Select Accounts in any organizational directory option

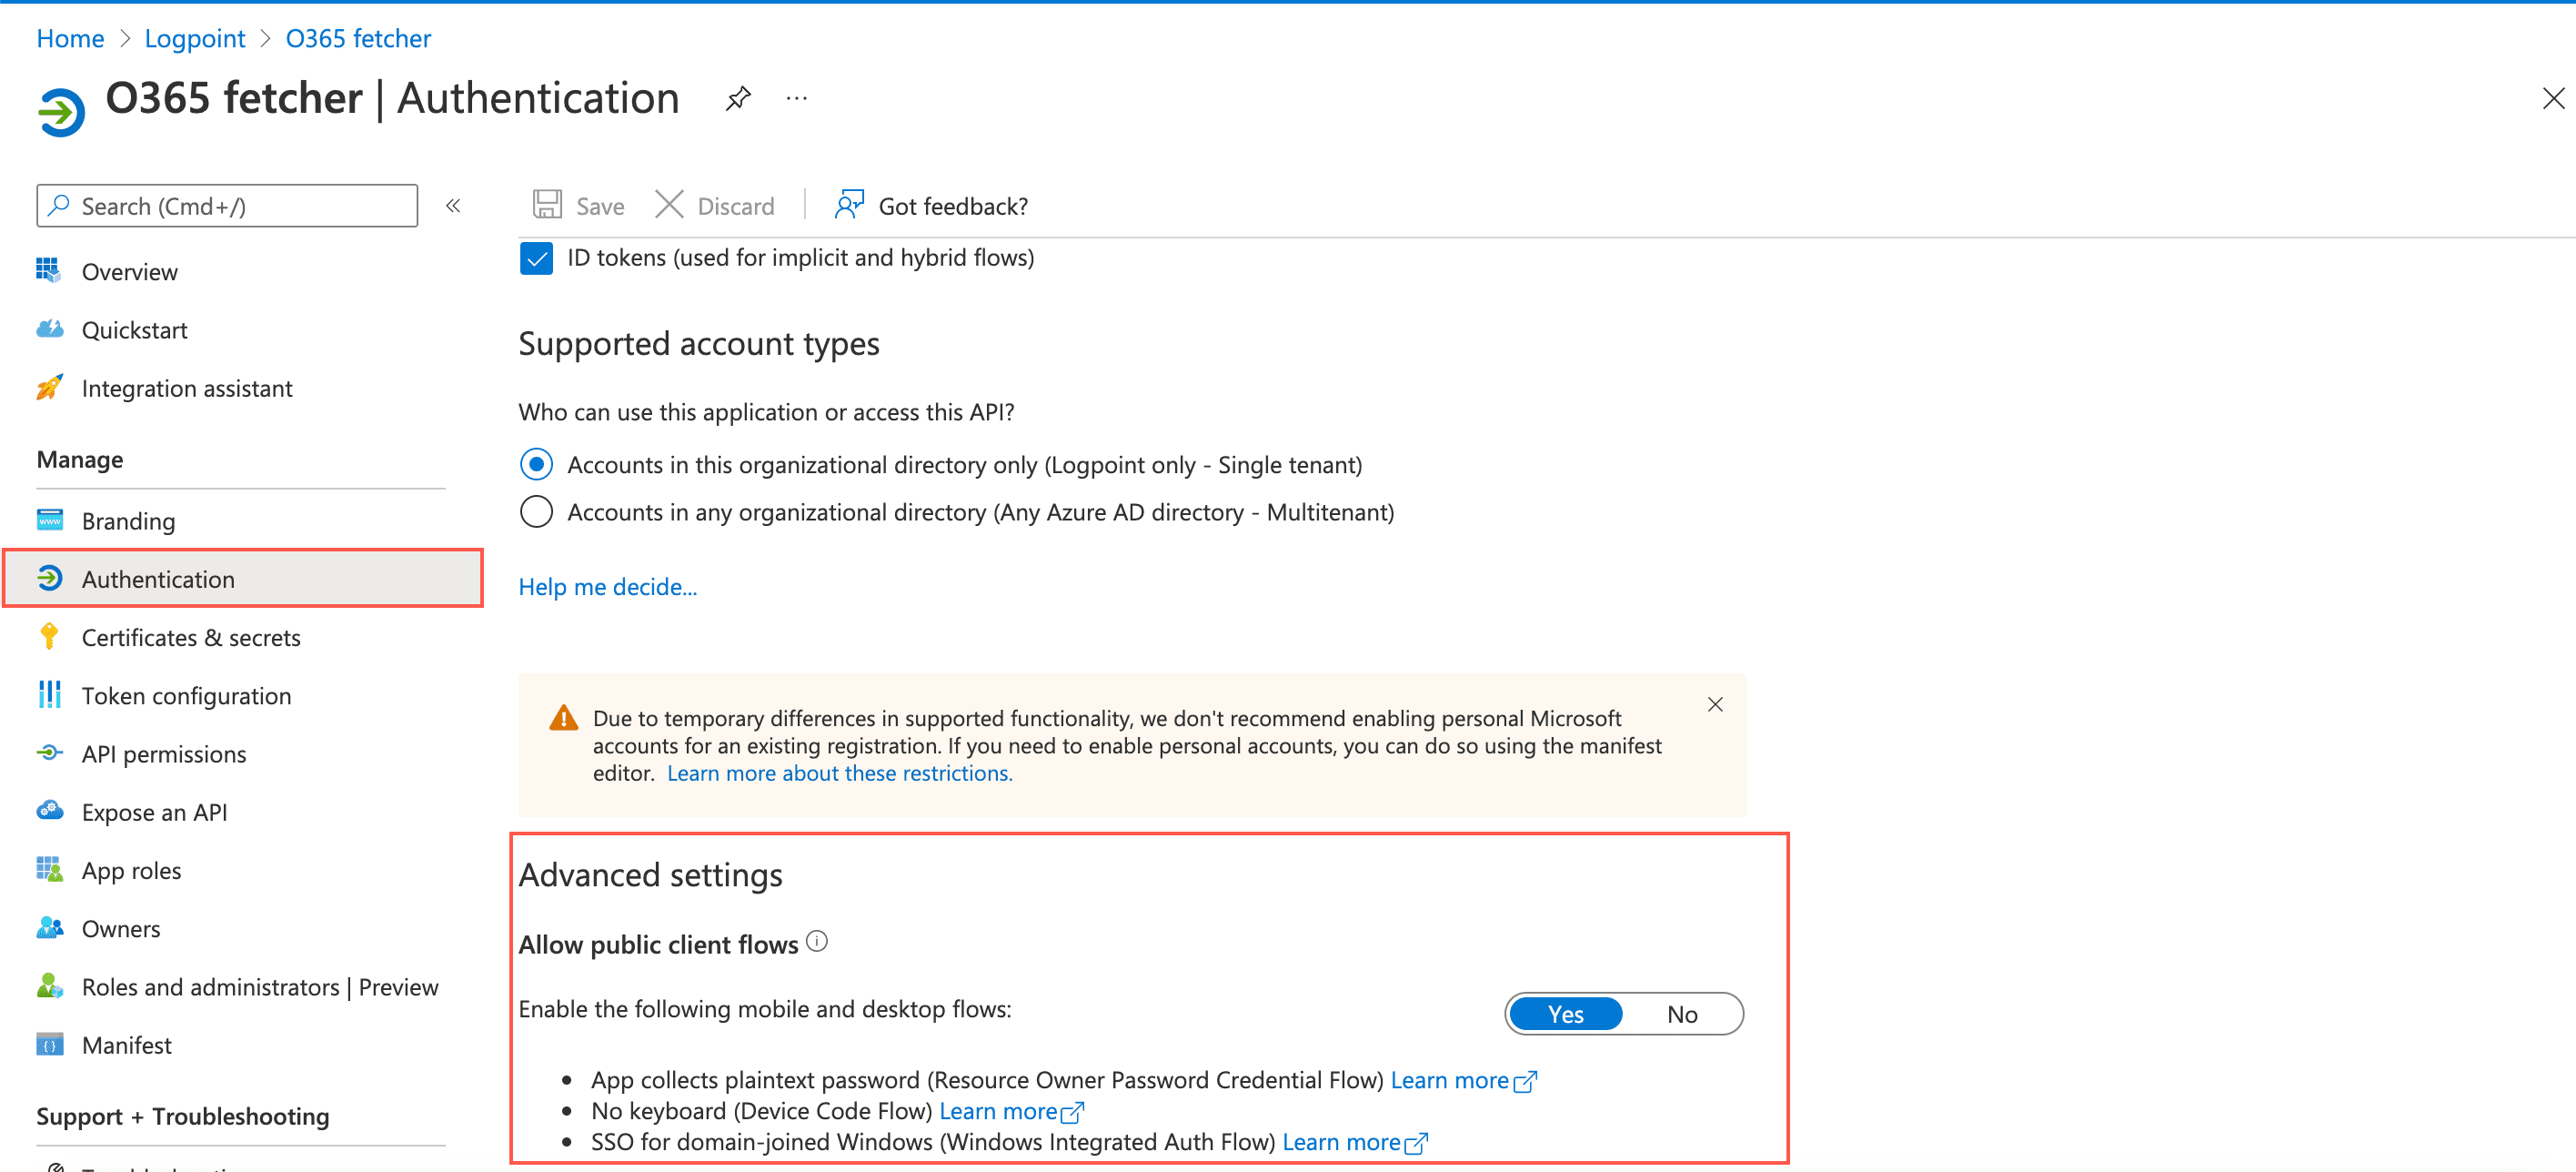(x=536, y=511)
